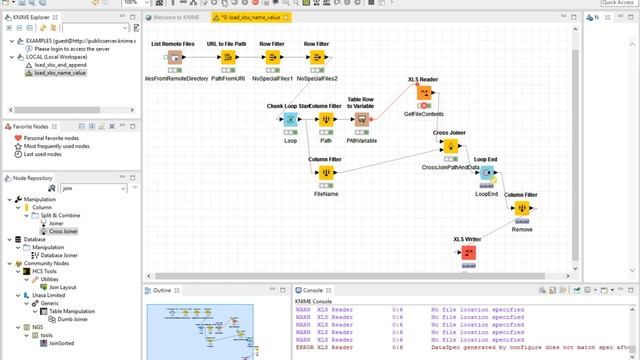
Task: Collapse the Split & Combine folder
Action: click(27, 215)
